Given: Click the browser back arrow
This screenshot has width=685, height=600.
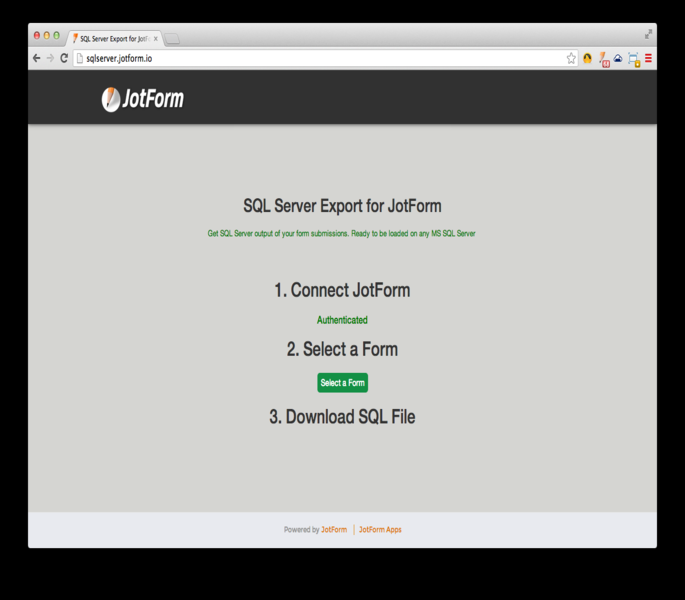Looking at the screenshot, I should [x=37, y=58].
